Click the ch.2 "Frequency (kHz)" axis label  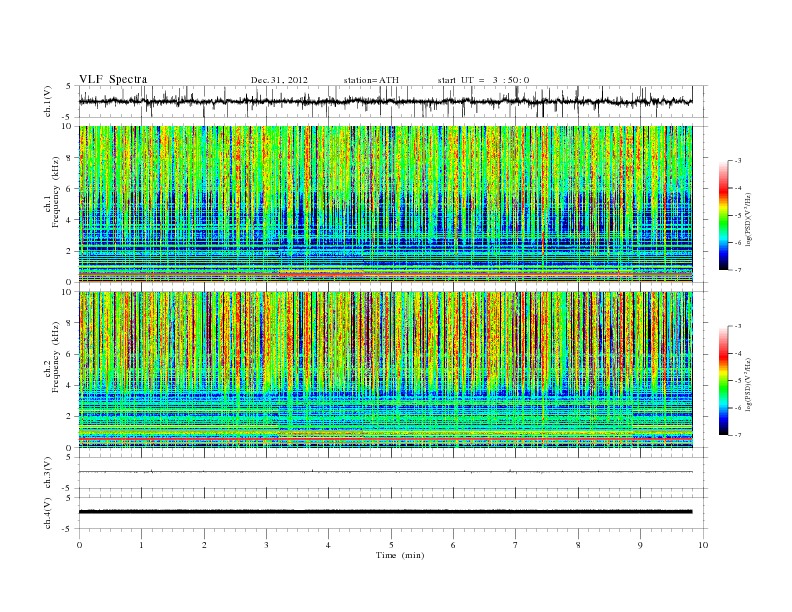[x=56, y=357]
